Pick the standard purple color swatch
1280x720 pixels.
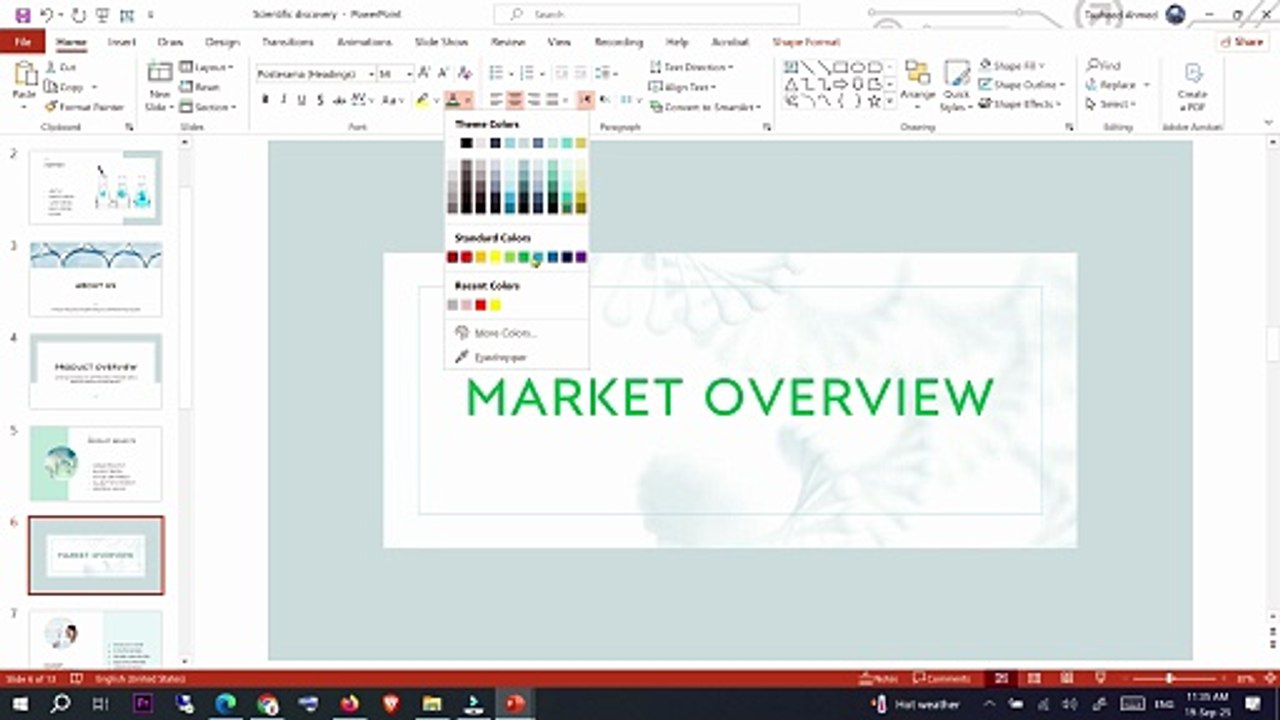[581, 257]
